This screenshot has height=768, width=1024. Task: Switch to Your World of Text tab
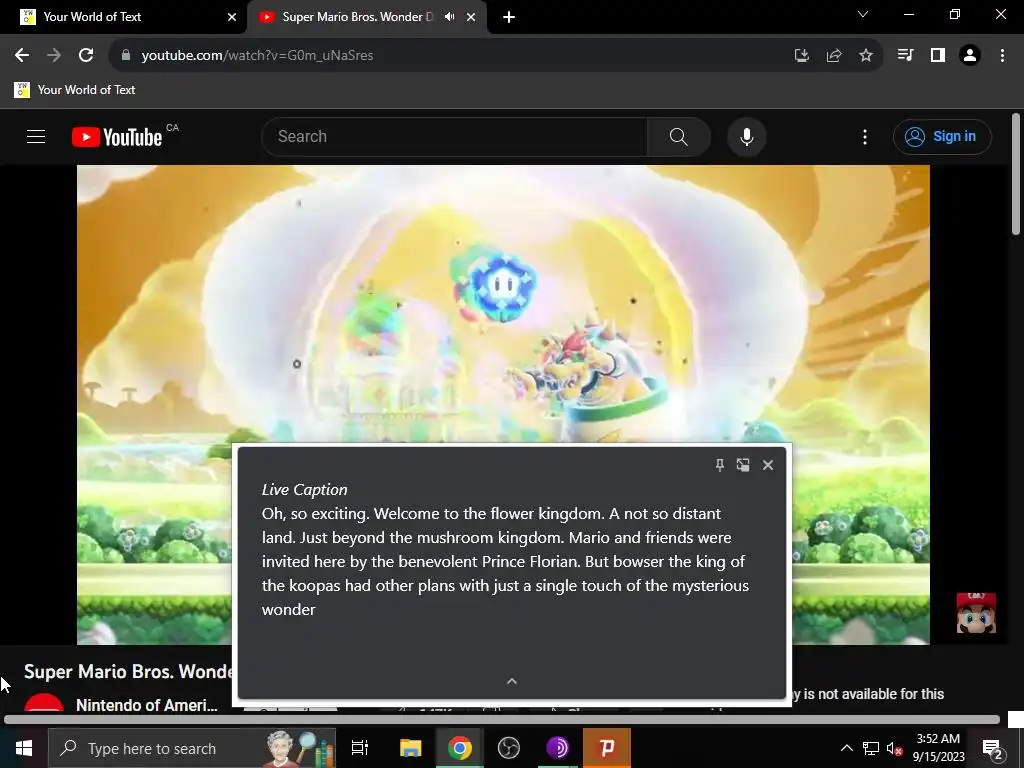coord(124,17)
